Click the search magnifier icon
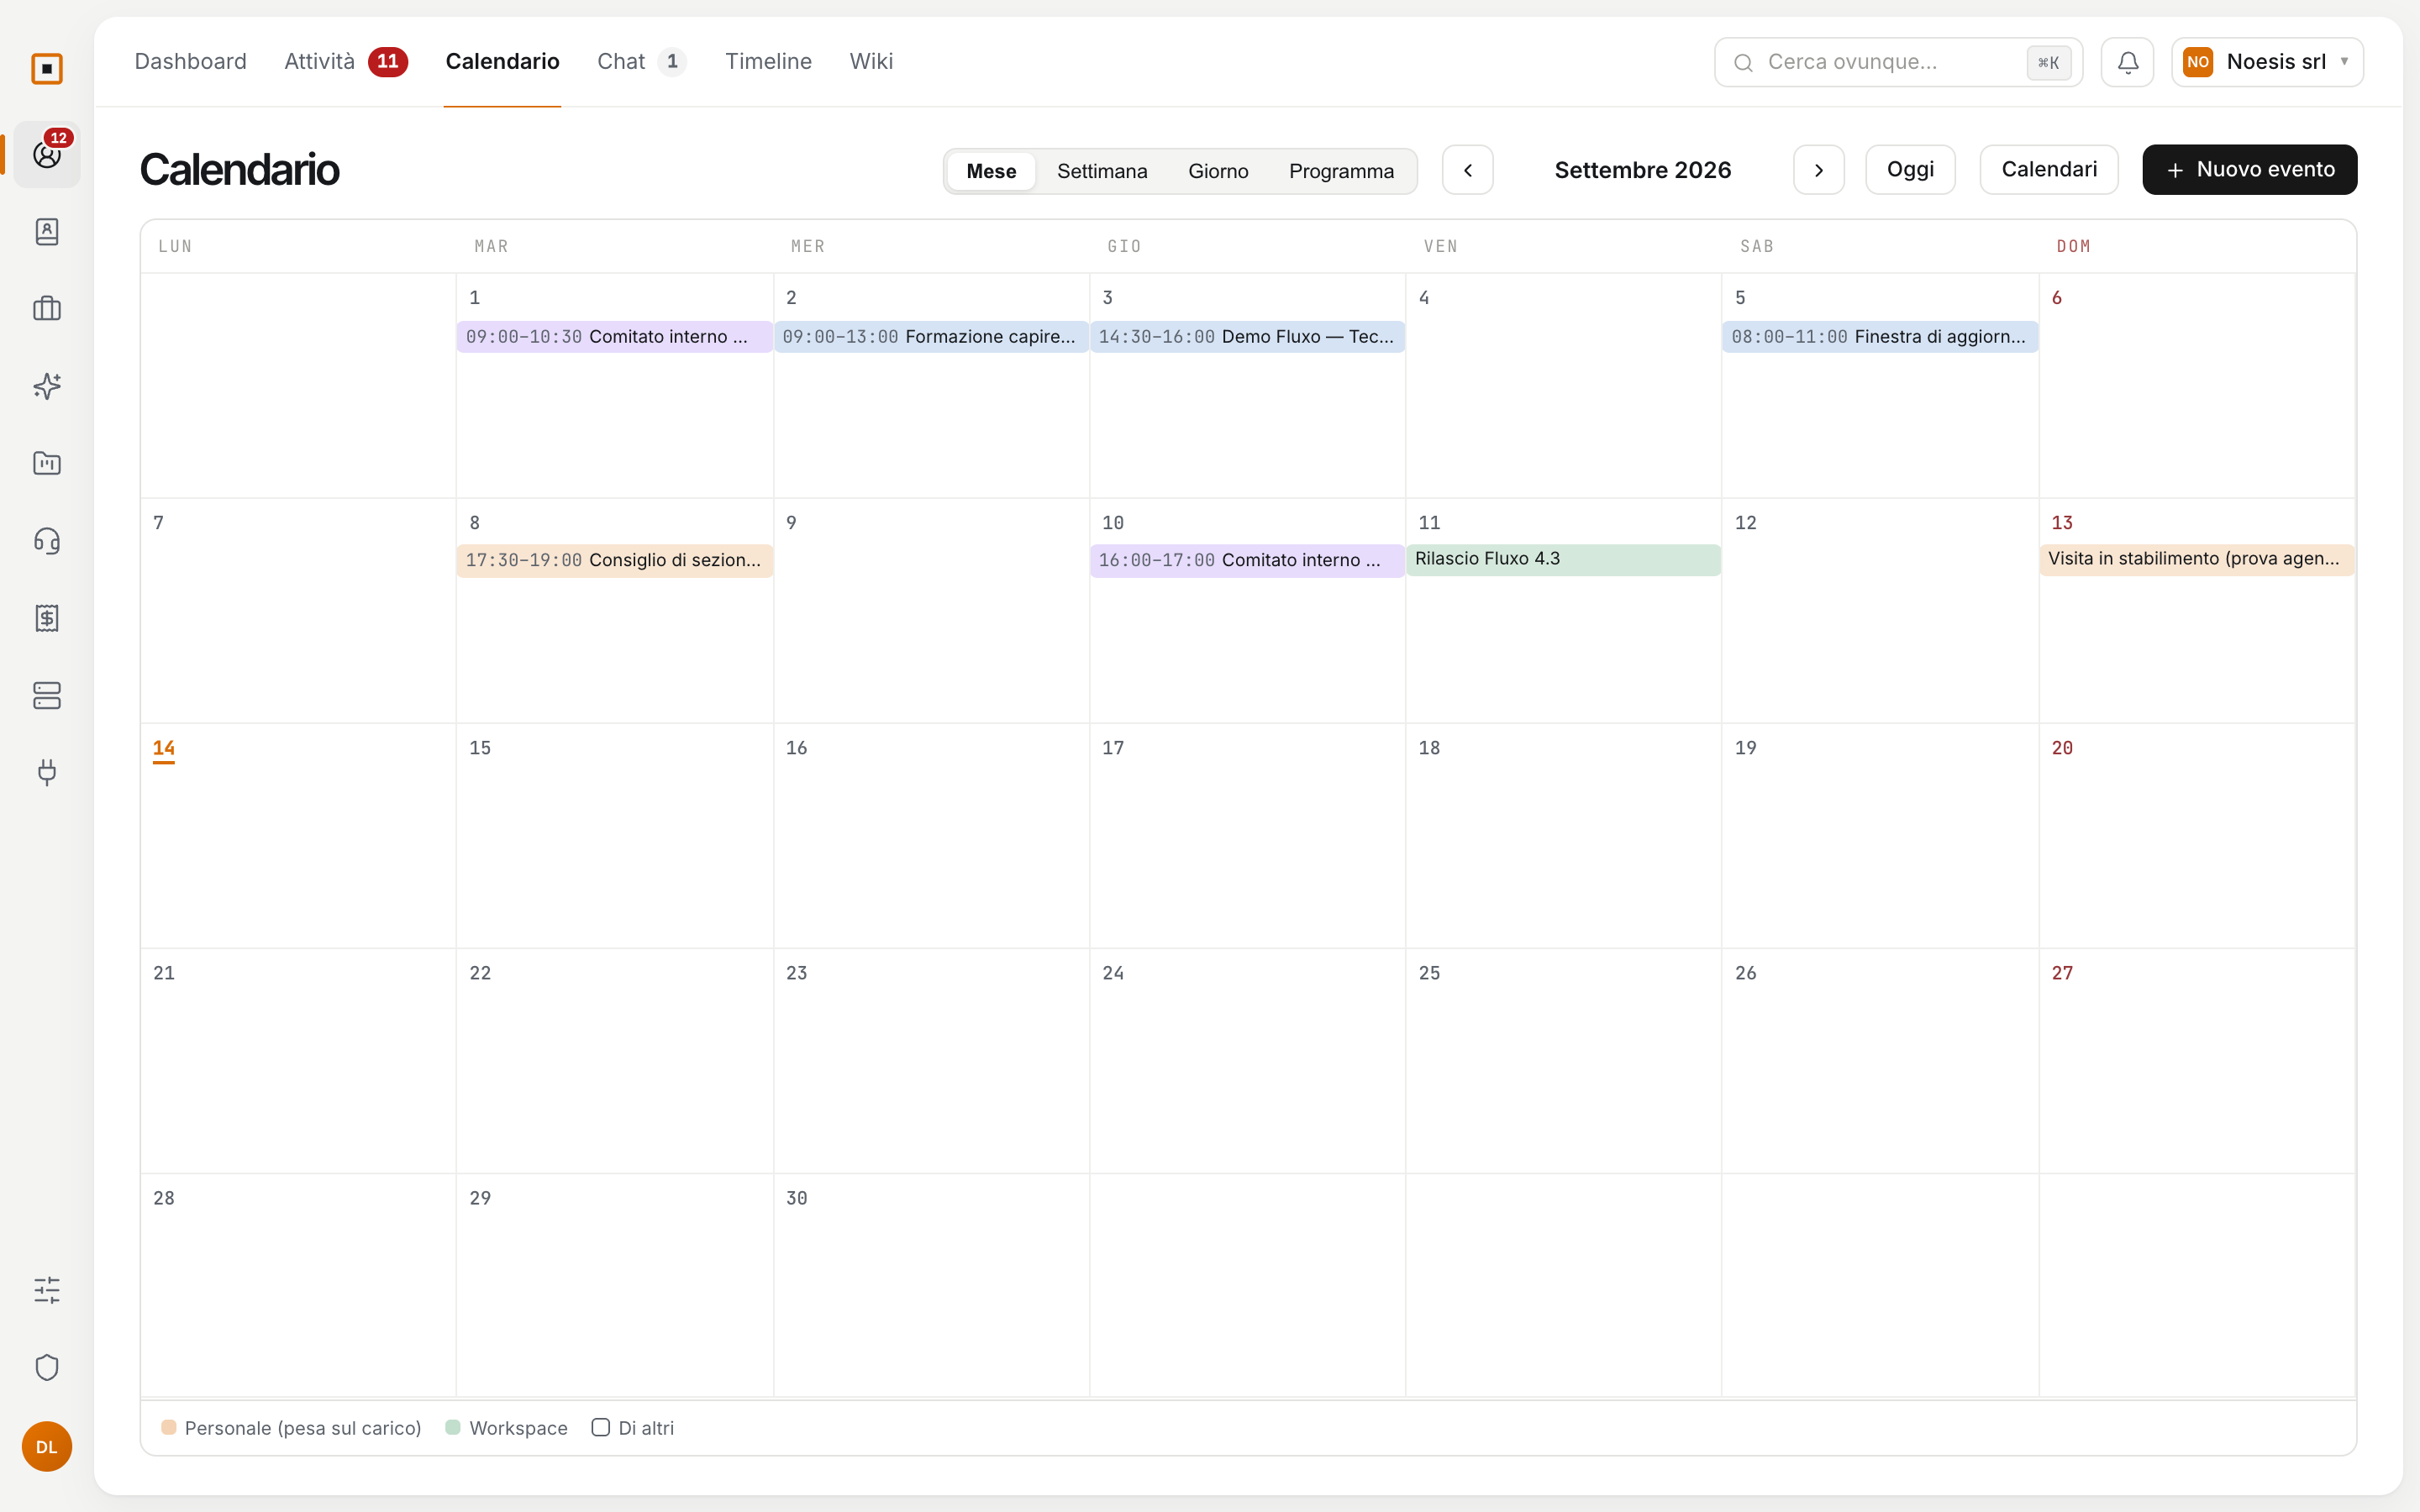The height and width of the screenshot is (1512, 2420). tap(1743, 63)
